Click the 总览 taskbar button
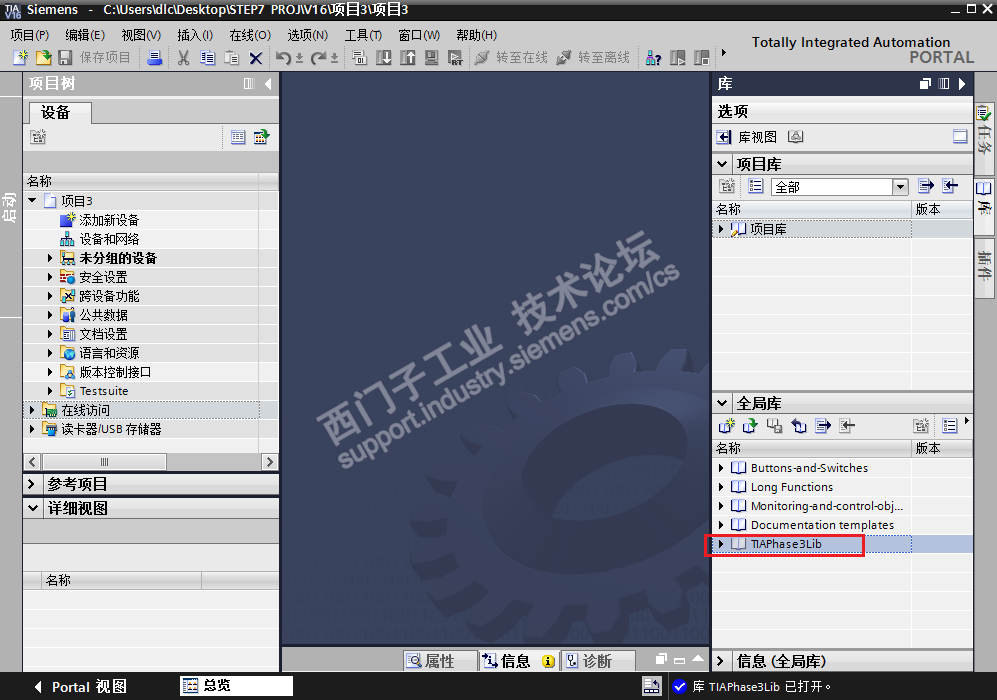The height and width of the screenshot is (700, 997). (237, 685)
